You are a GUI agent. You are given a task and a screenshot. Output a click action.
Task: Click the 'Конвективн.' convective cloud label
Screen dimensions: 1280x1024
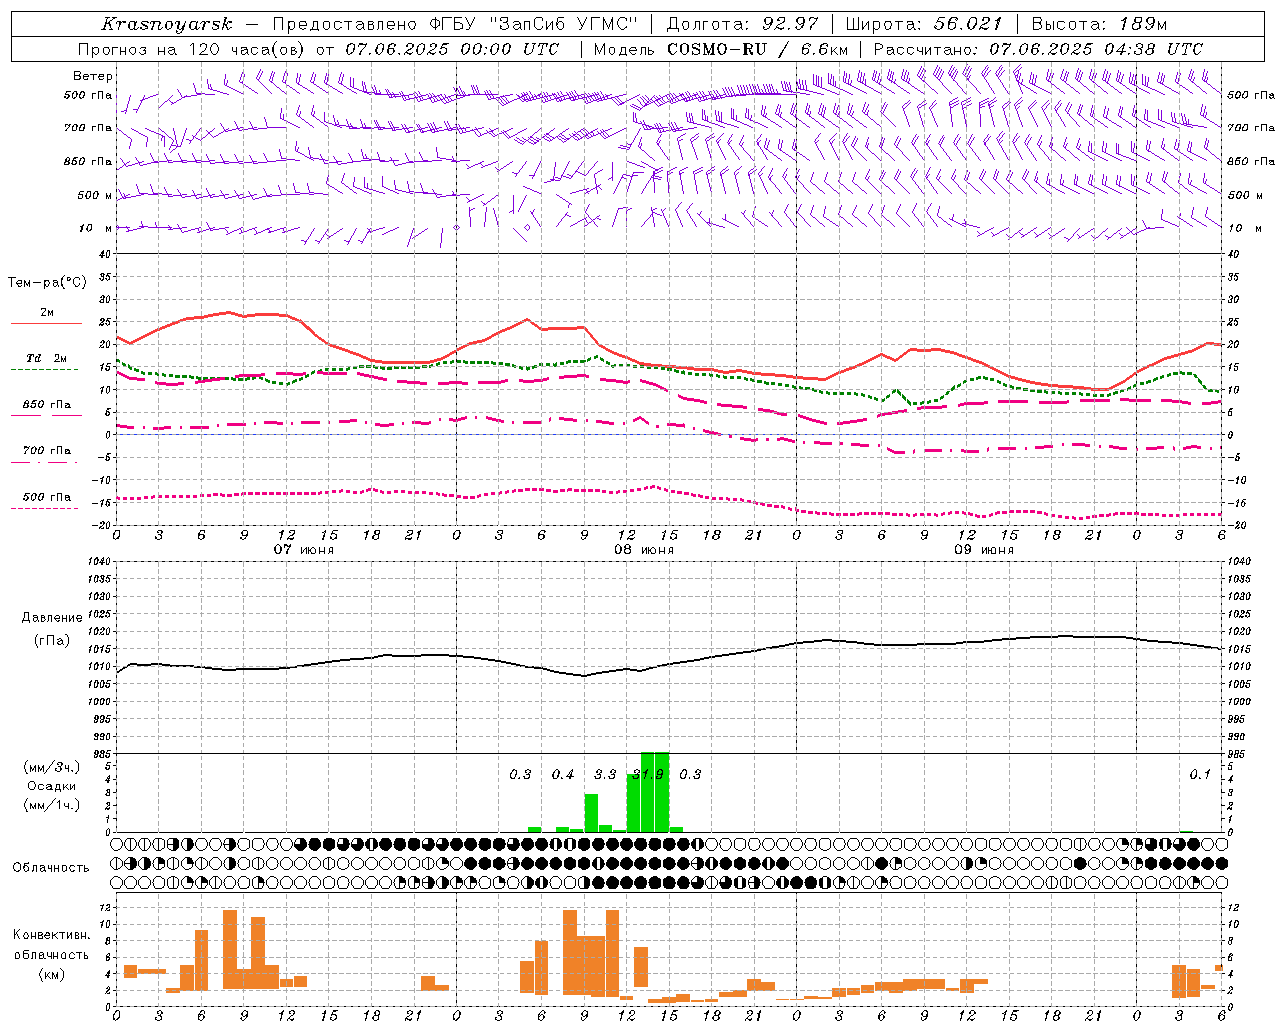52,935
